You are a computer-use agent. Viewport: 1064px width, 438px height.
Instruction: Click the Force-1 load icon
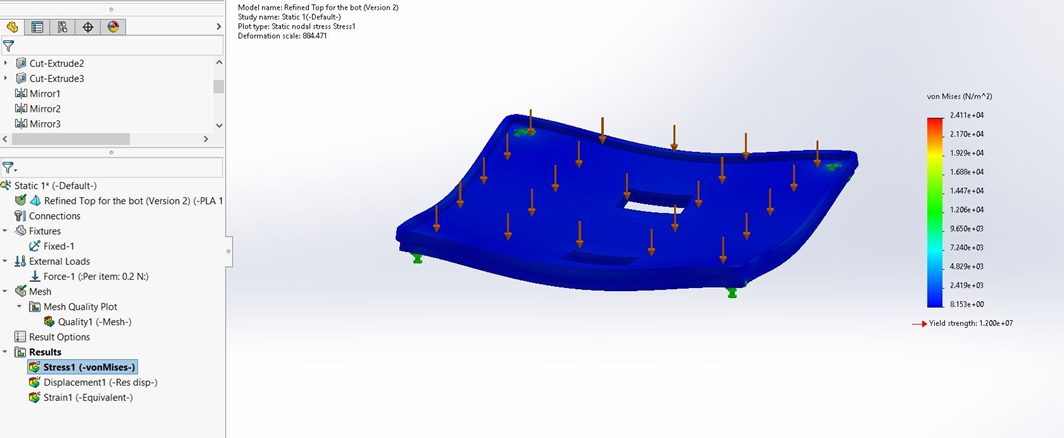tap(35, 276)
